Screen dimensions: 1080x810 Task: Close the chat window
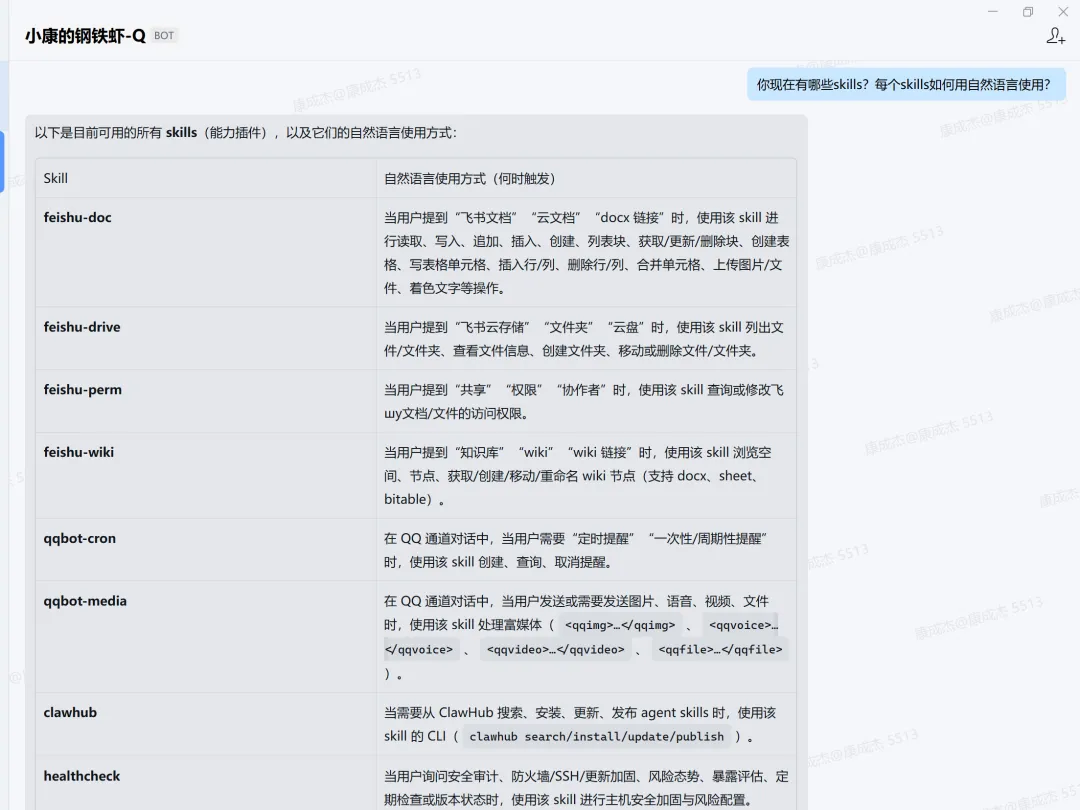(x=1063, y=12)
